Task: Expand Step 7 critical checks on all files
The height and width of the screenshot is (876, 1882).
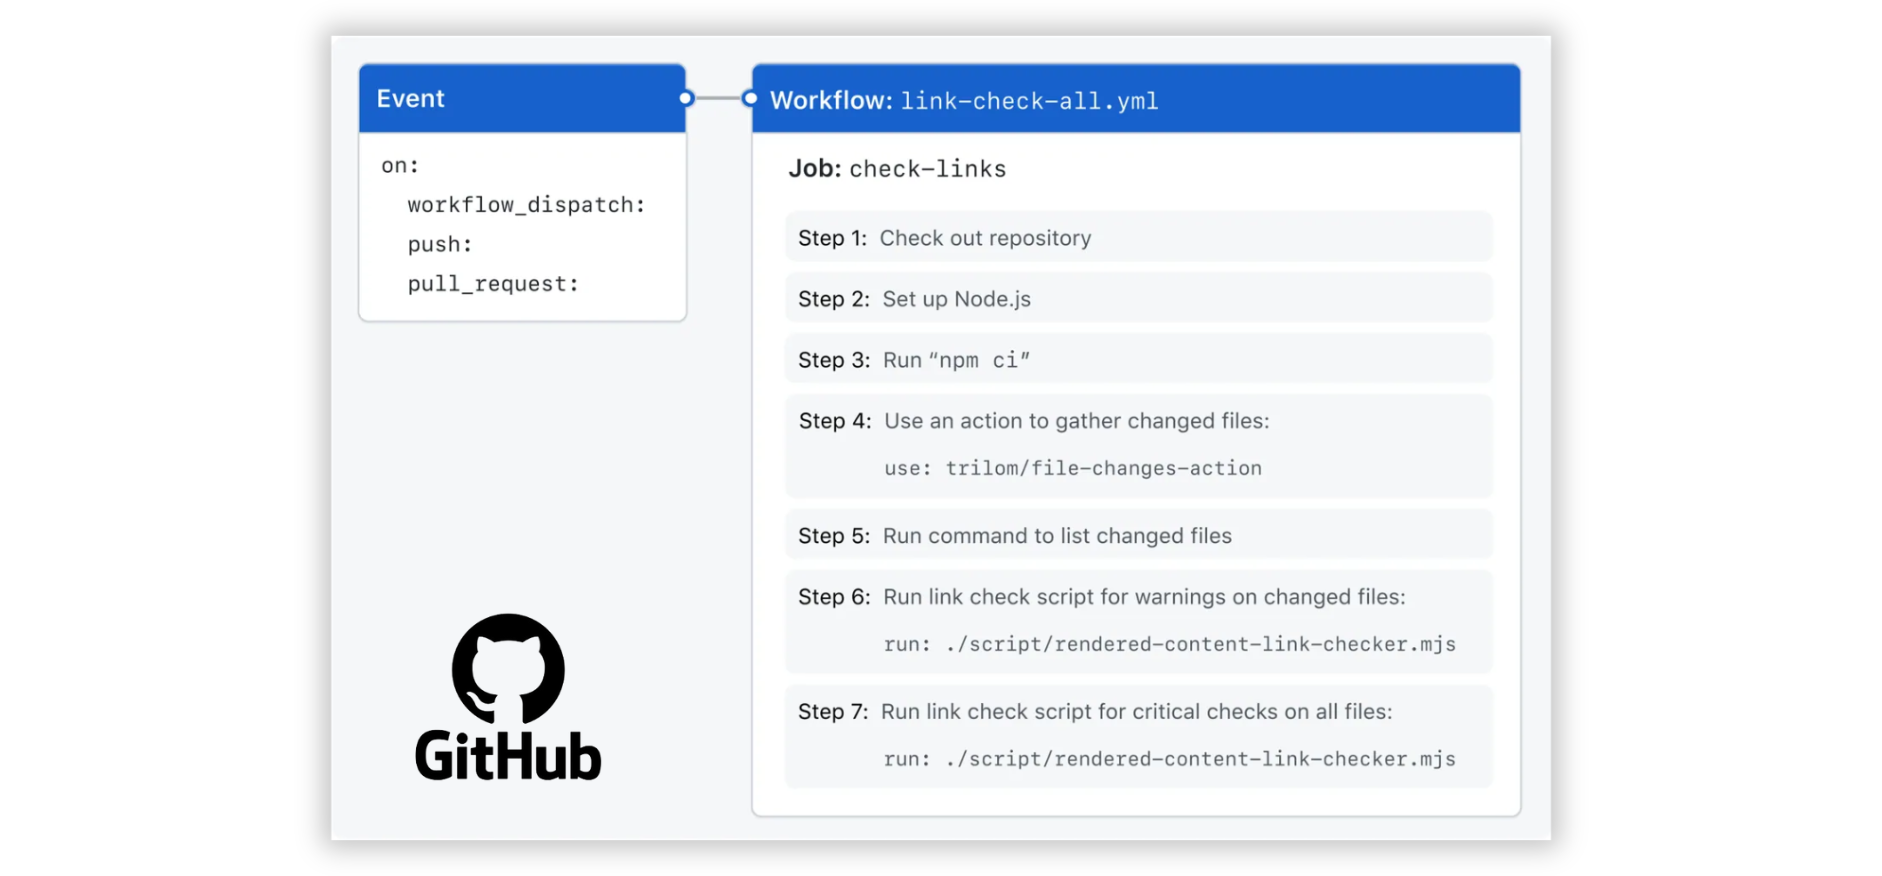Action: [x=1136, y=712]
